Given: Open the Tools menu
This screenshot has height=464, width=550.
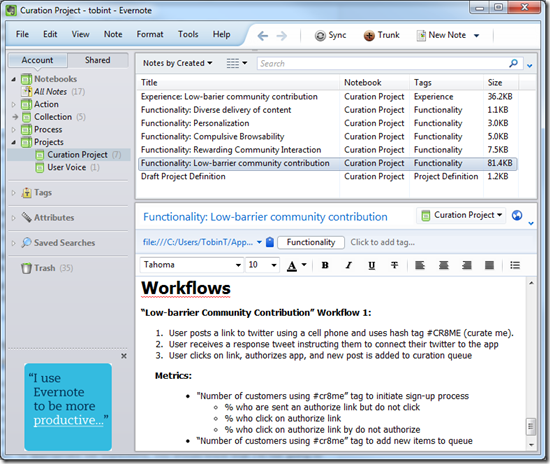Looking at the screenshot, I should (x=188, y=34).
